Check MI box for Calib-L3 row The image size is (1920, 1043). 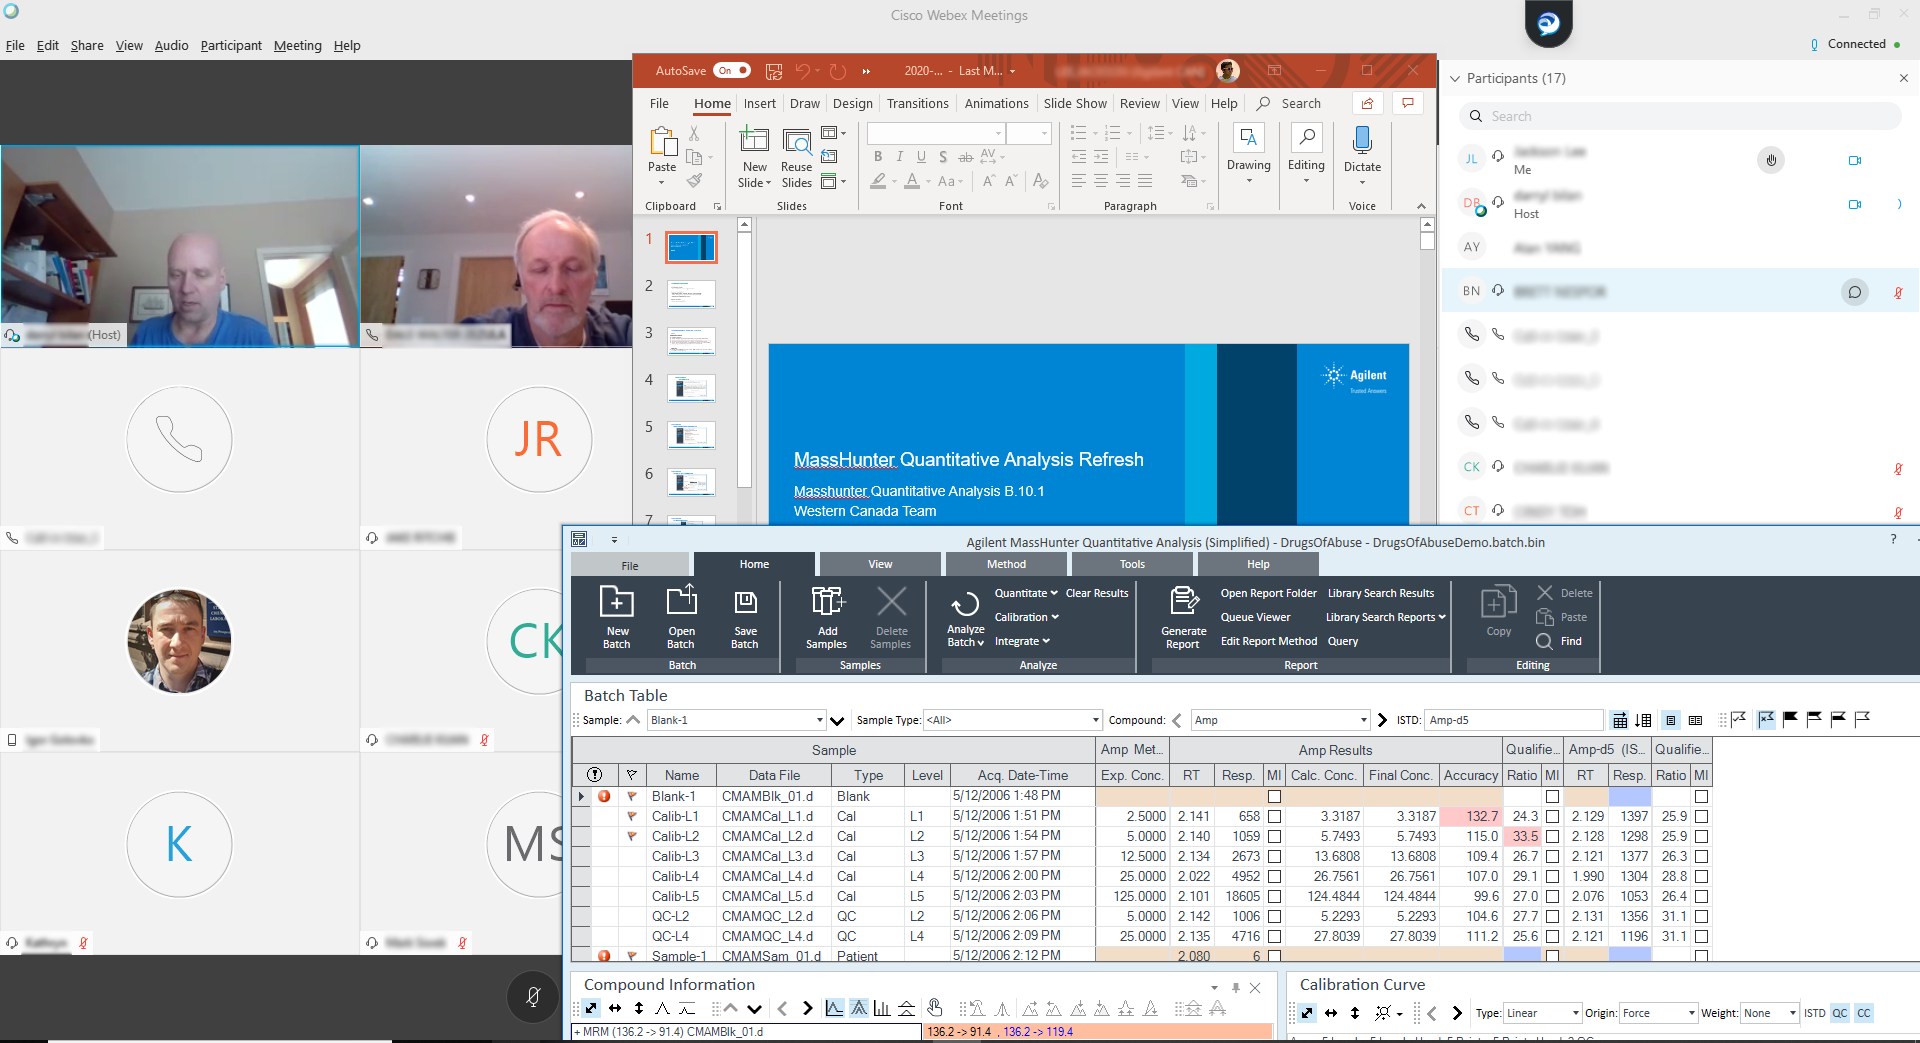(1274, 857)
